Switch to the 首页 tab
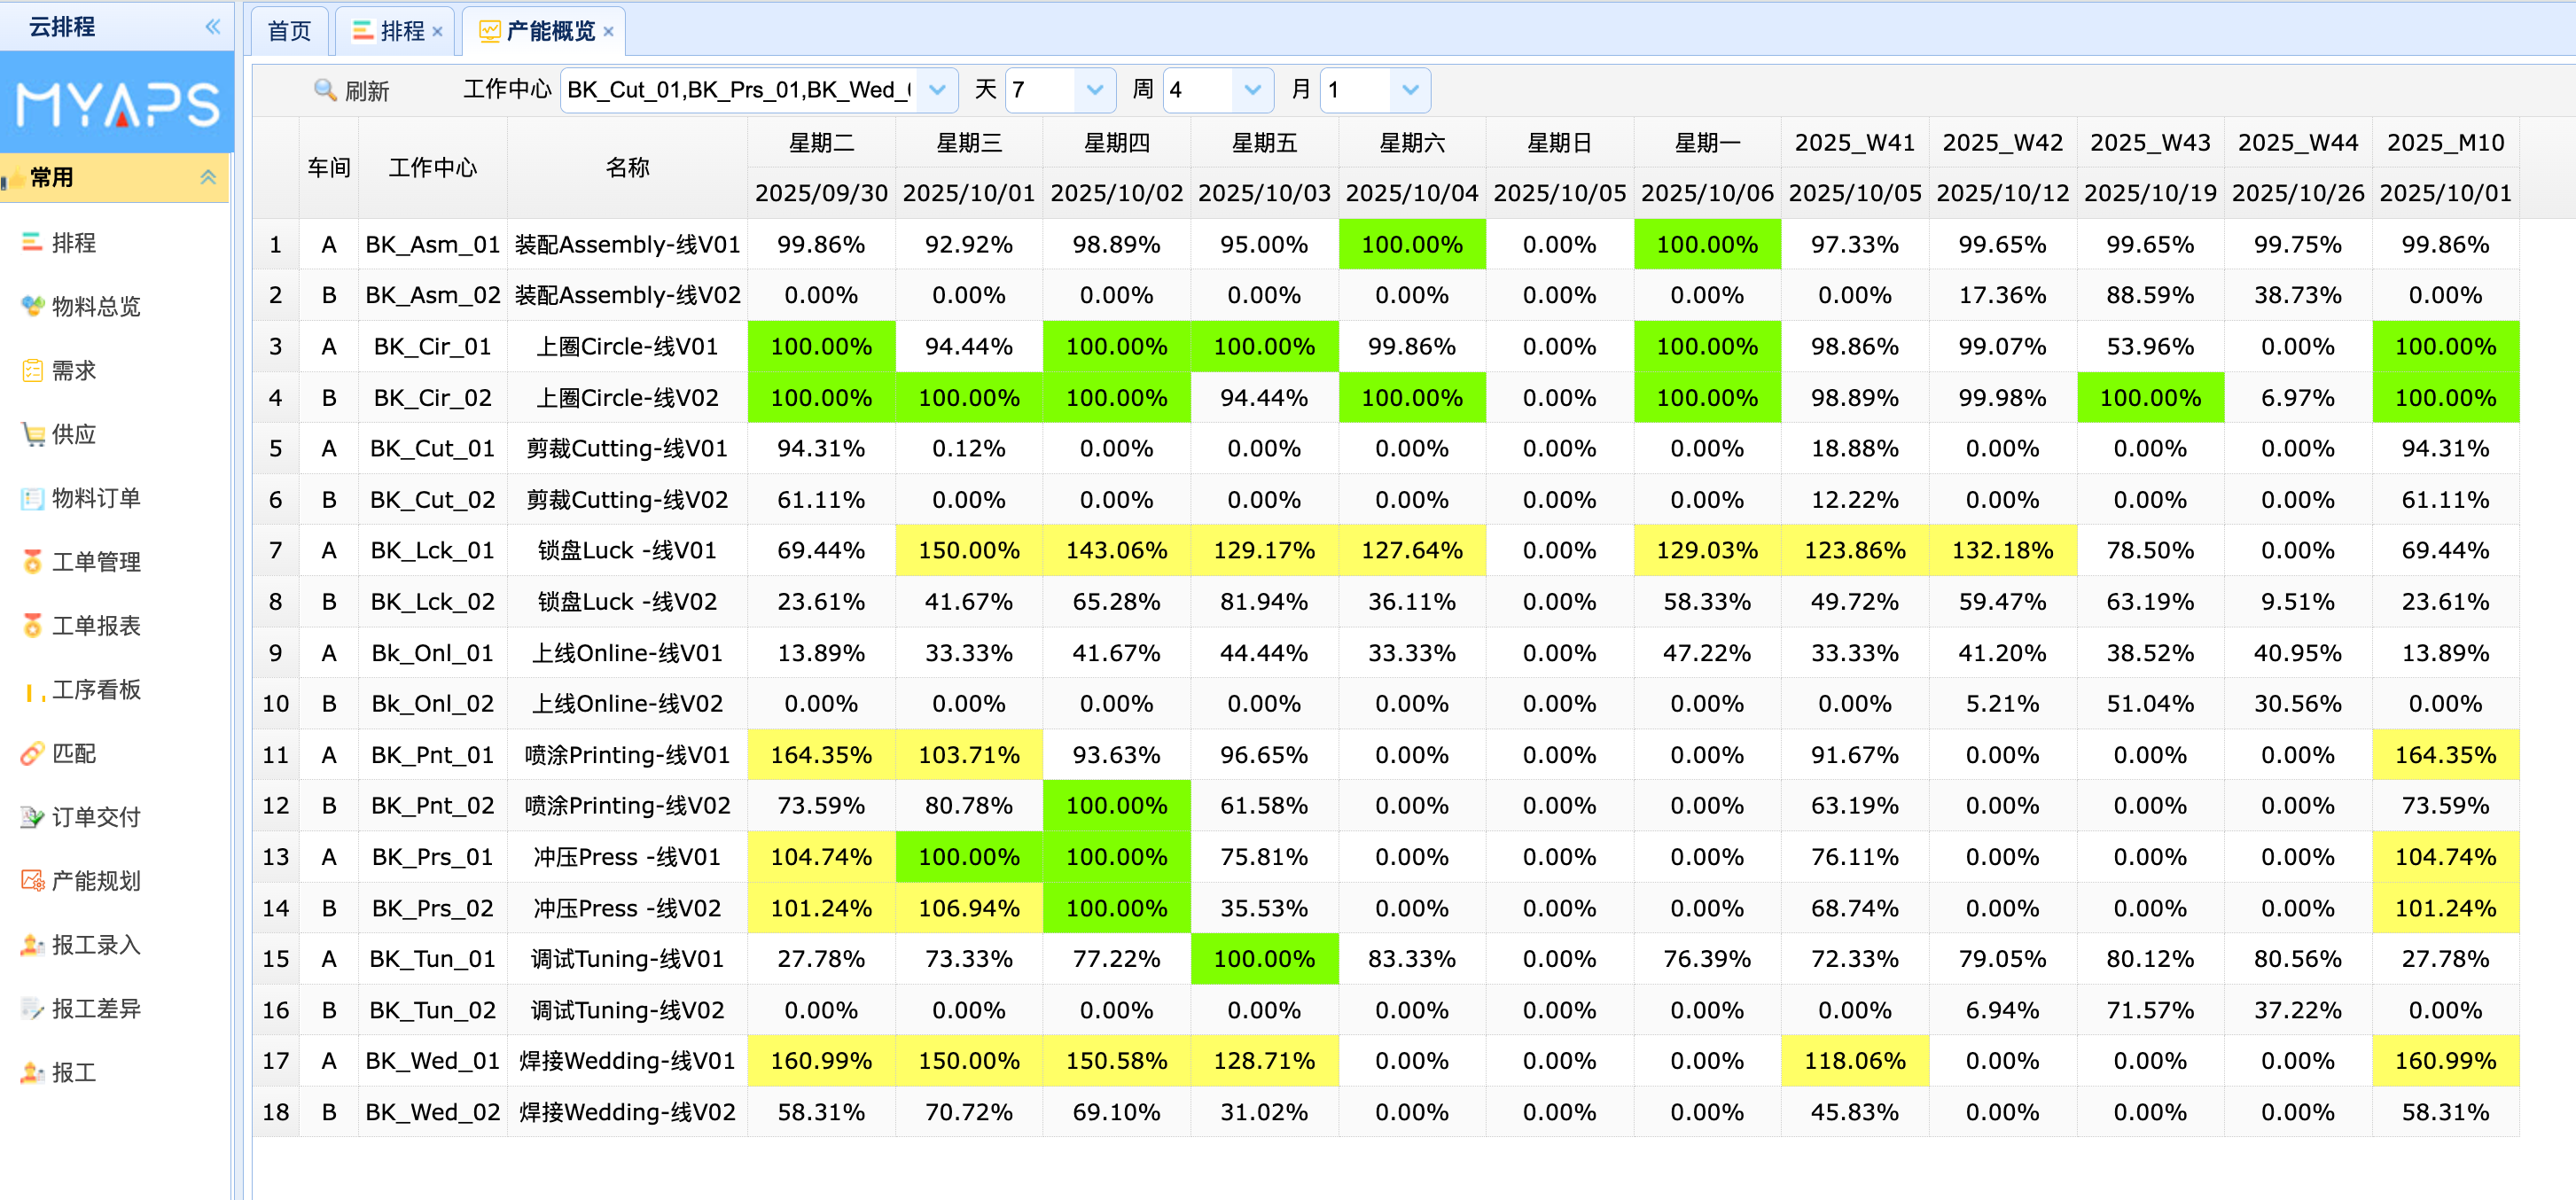The image size is (2576, 1200). (x=289, y=31)
